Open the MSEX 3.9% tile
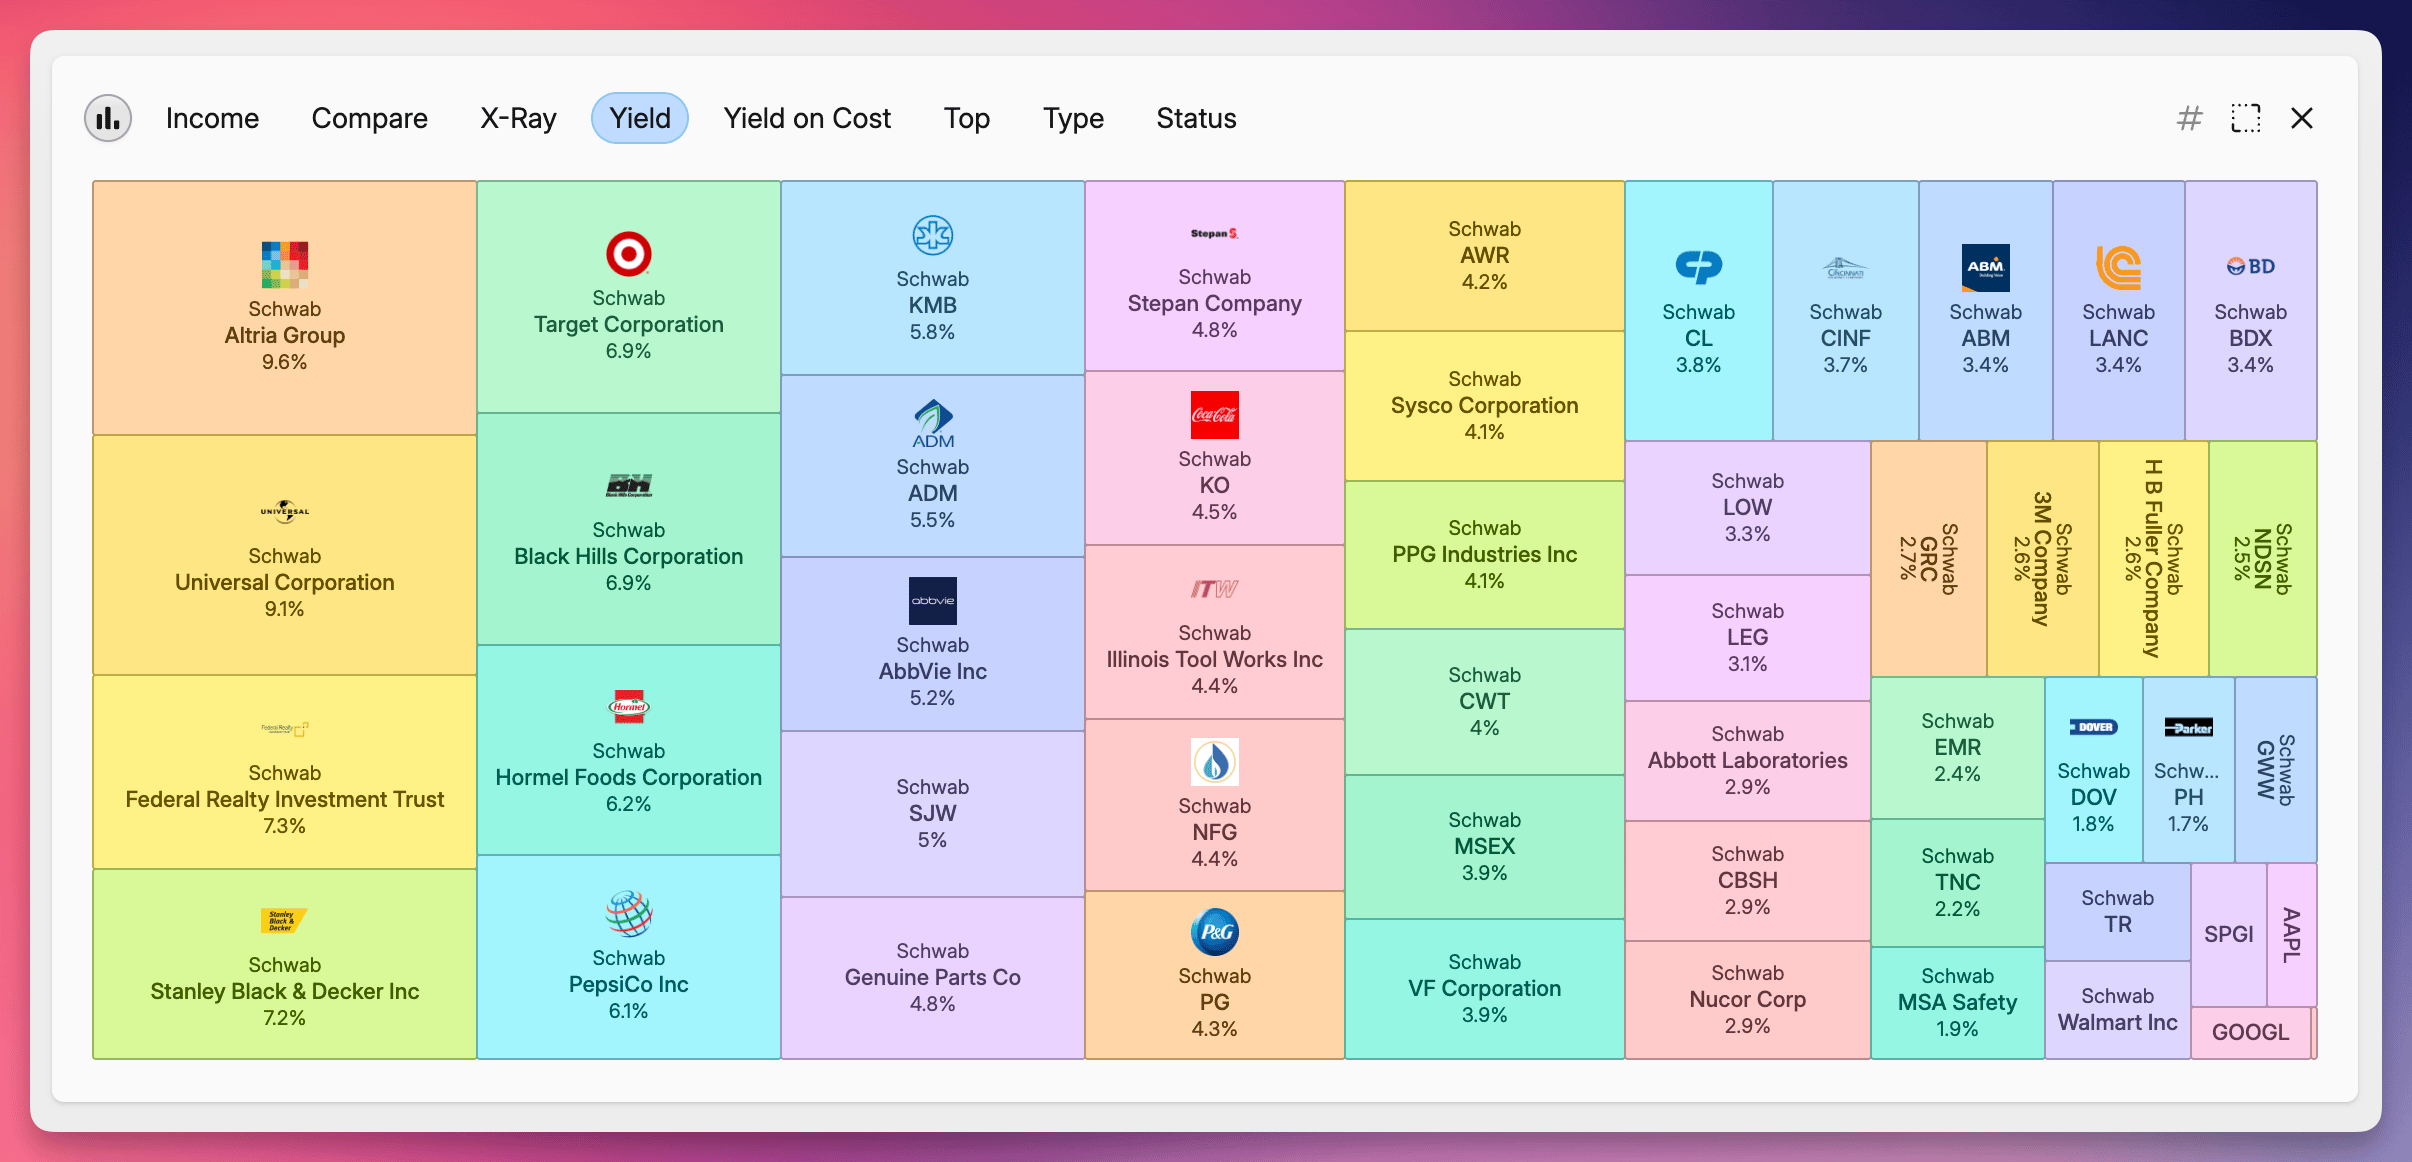This screenshot has width=2412, height=1162. 1485,847
